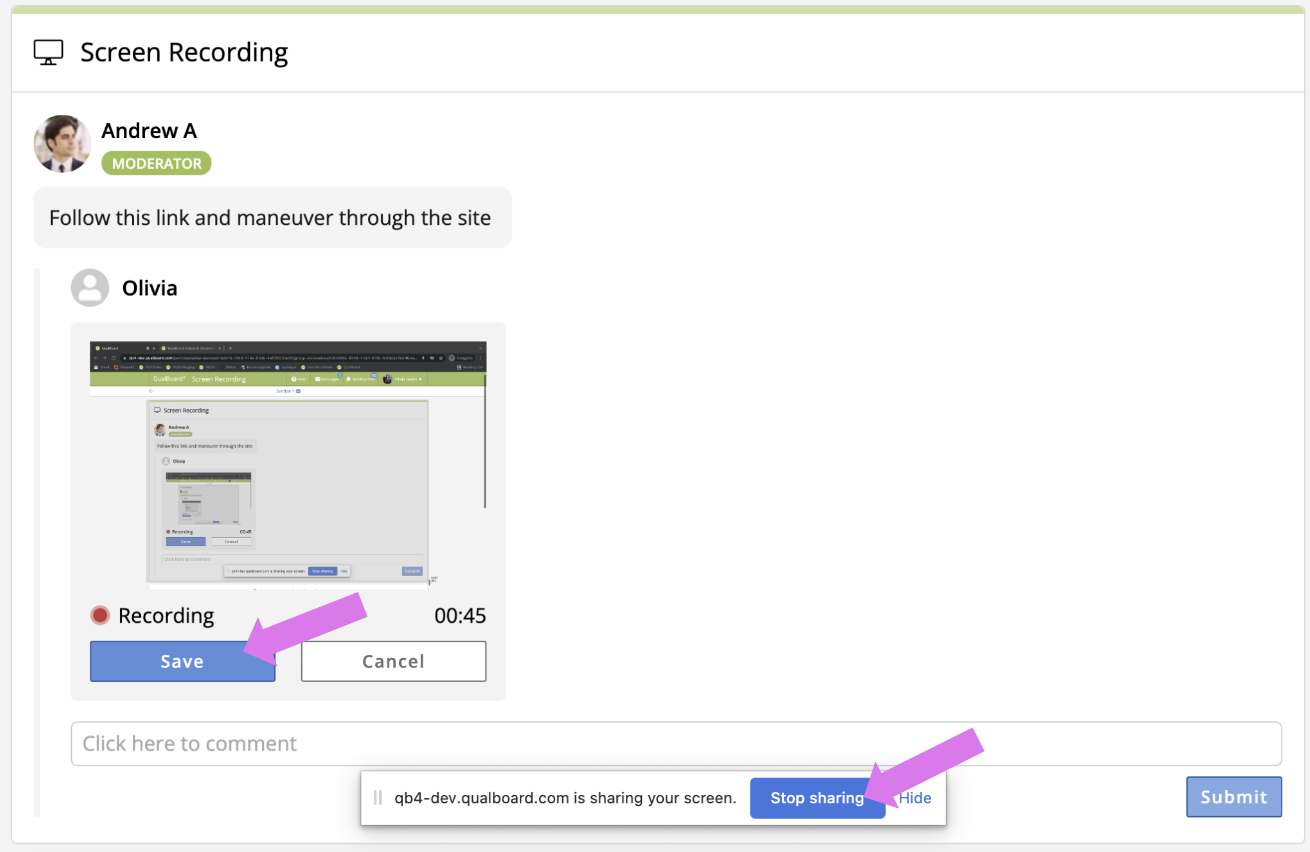
Task: Cancel the screen recording
Action: [x=393, y=661]
